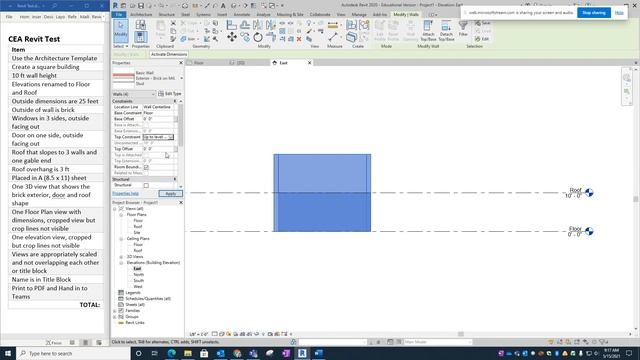Toggle the Room Bounding checkbox
Viewport: 640px width, 360px height.
(x=146, y=167)
